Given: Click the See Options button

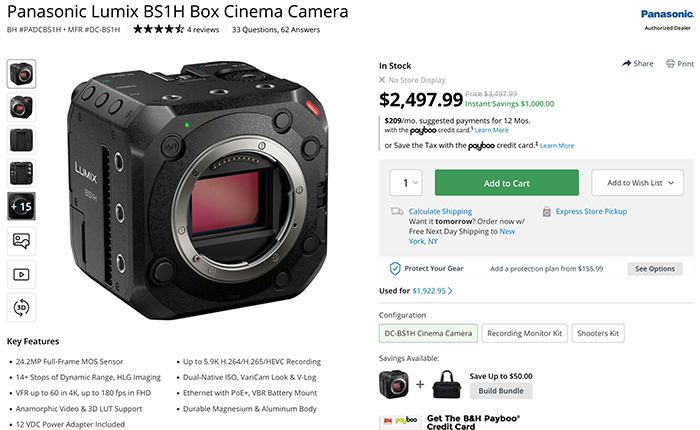Looking at the screenshot, I should point(655,269).
